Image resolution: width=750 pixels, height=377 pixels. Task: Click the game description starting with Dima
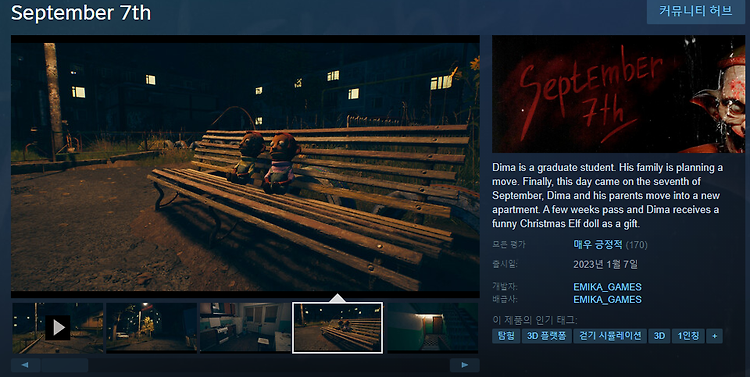(607, 195)
